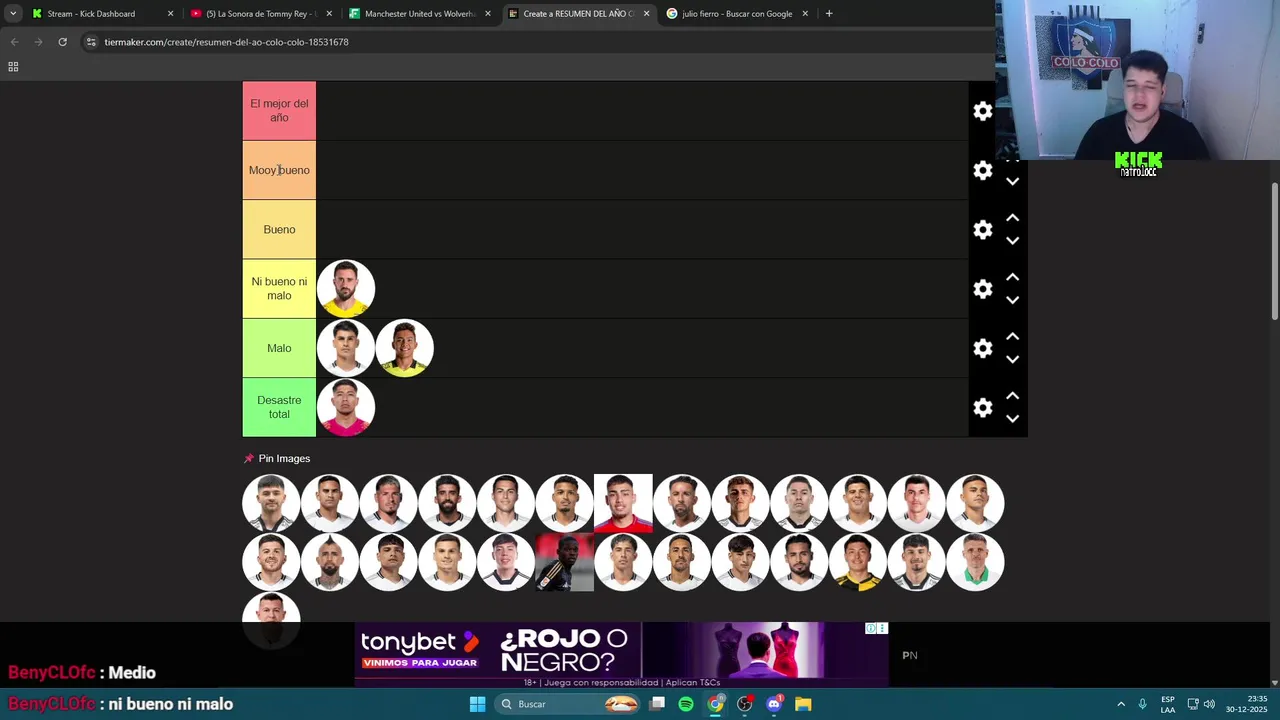
Task: Open the tab search dropdown arrow
Action: pos(13,14)
